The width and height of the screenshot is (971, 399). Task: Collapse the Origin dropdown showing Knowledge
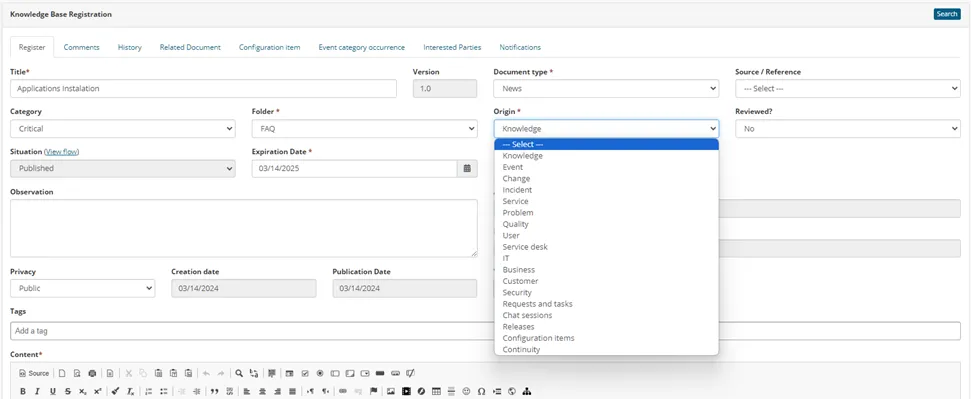point(606,129)
